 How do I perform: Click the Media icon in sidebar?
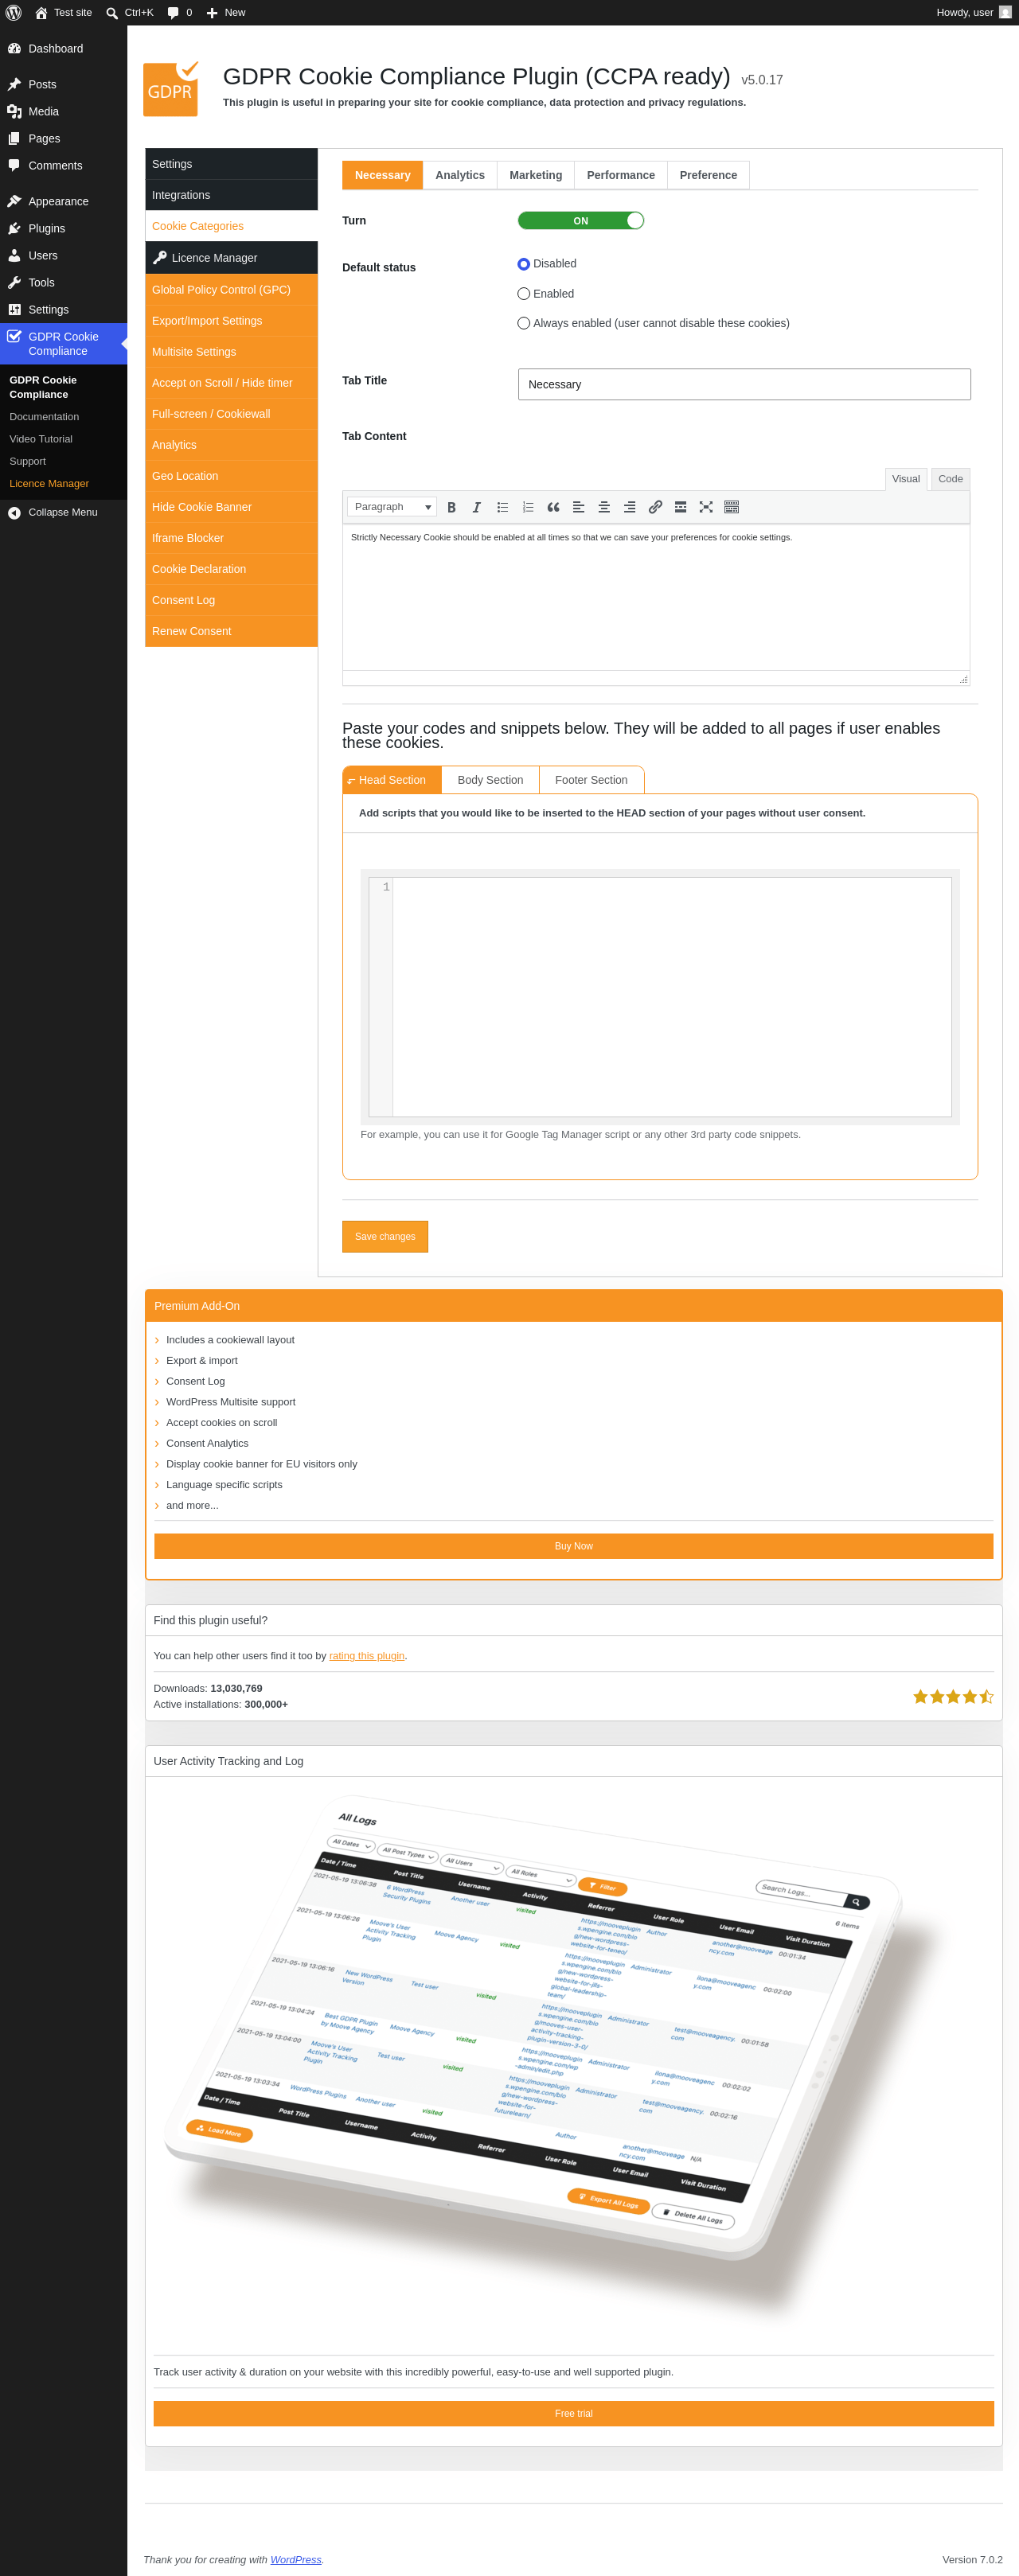pos(14,112)
